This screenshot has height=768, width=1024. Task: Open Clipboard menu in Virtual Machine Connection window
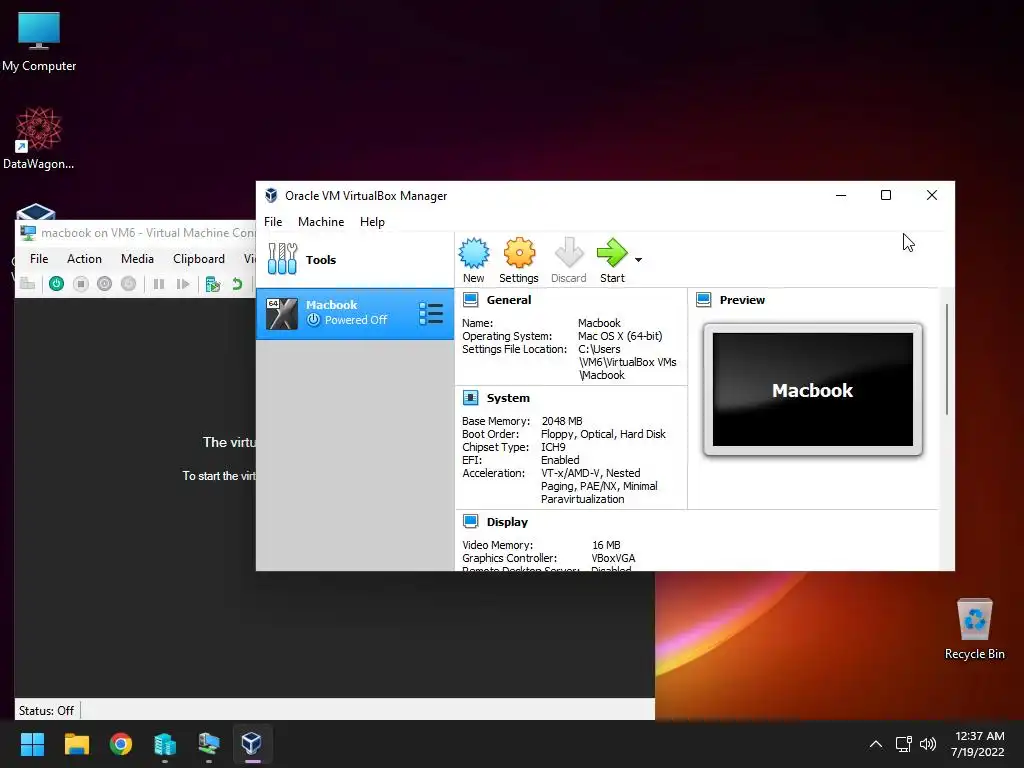199,259
